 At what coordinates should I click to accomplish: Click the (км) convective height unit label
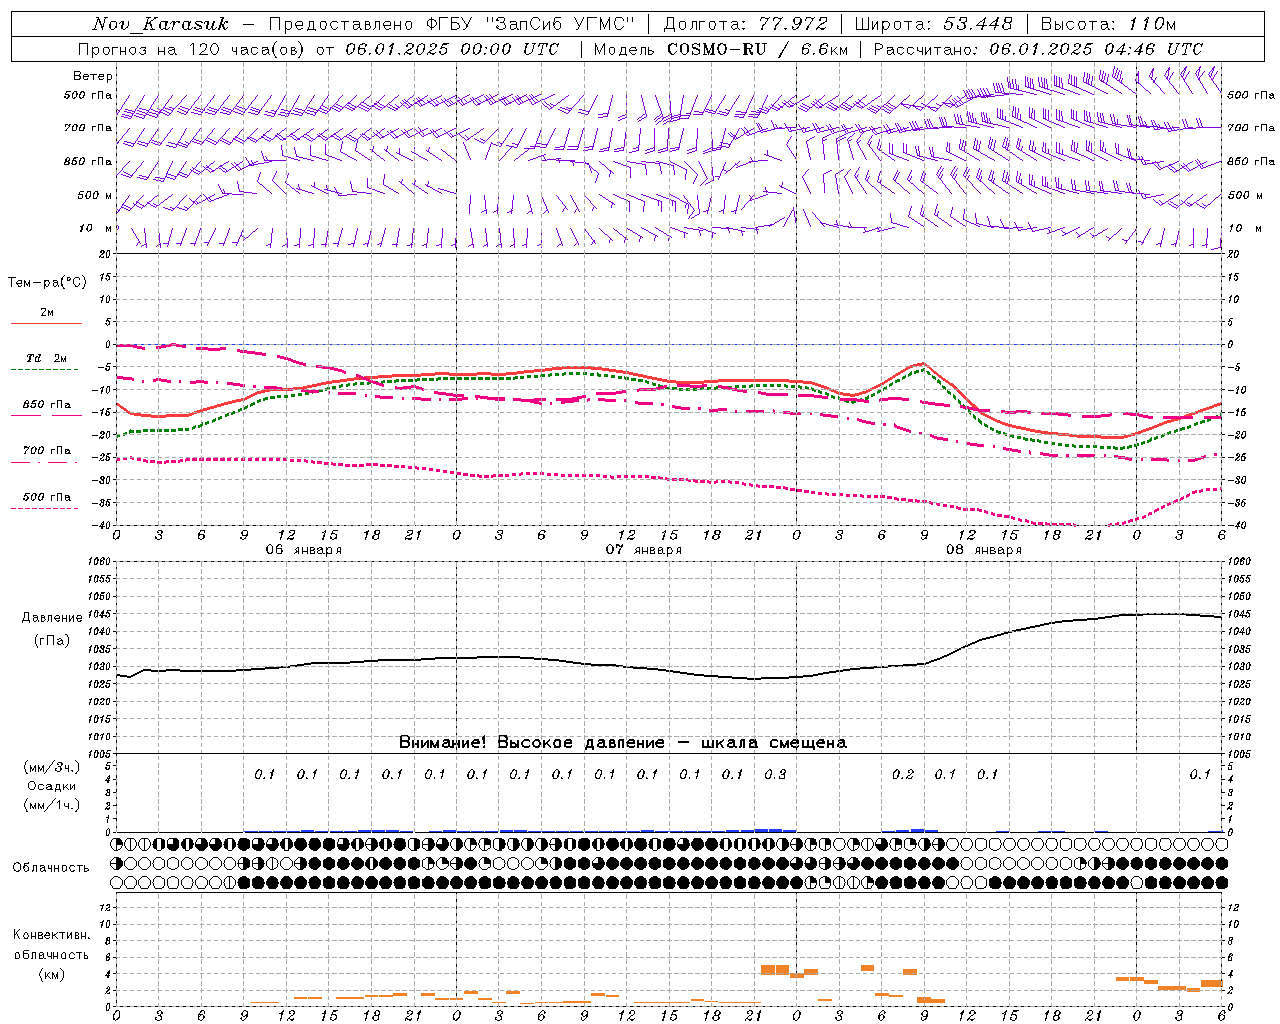(52, 974)
